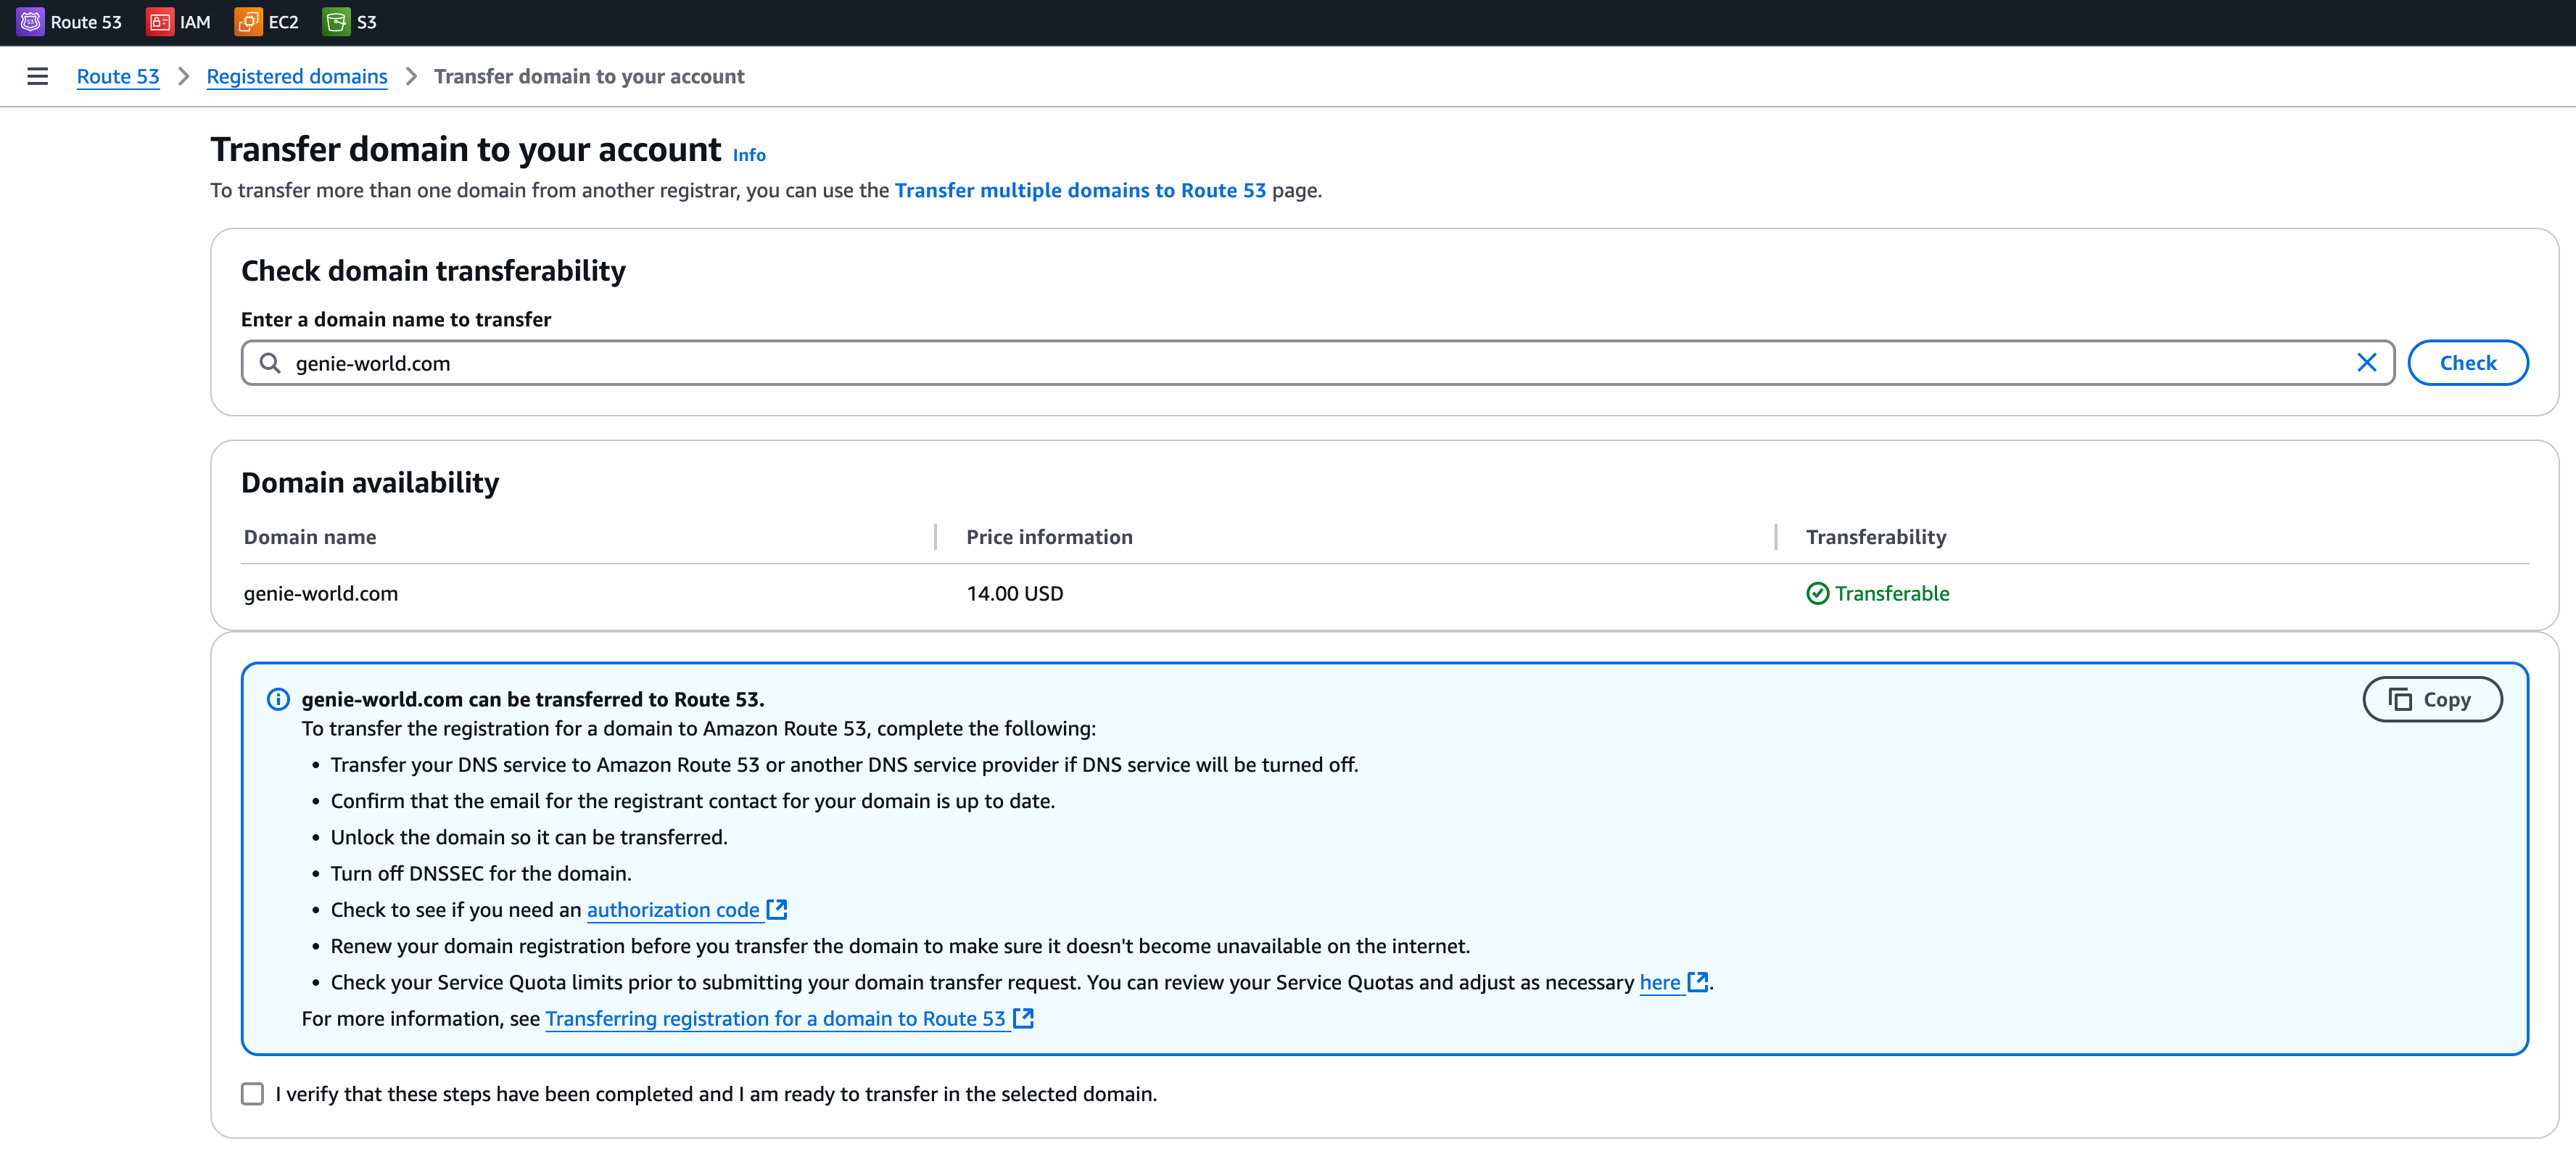The image size is (2576, 1149).
Task: Click the Route 53 breadcrumb link
Action: (x=118, y=77)
